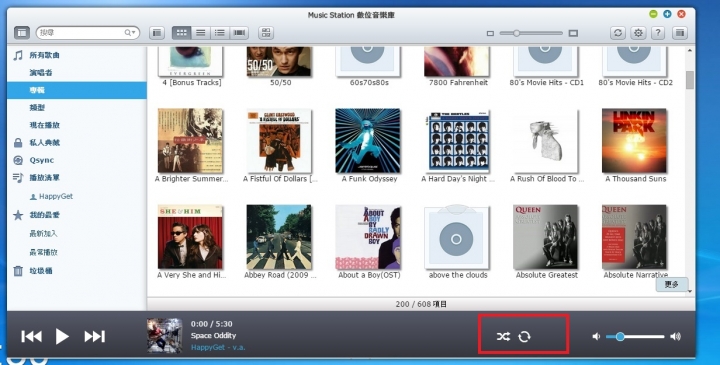Open the A Brighter Summer album cover
Screen dimensions: 720x365
click(x=190, y=141)
